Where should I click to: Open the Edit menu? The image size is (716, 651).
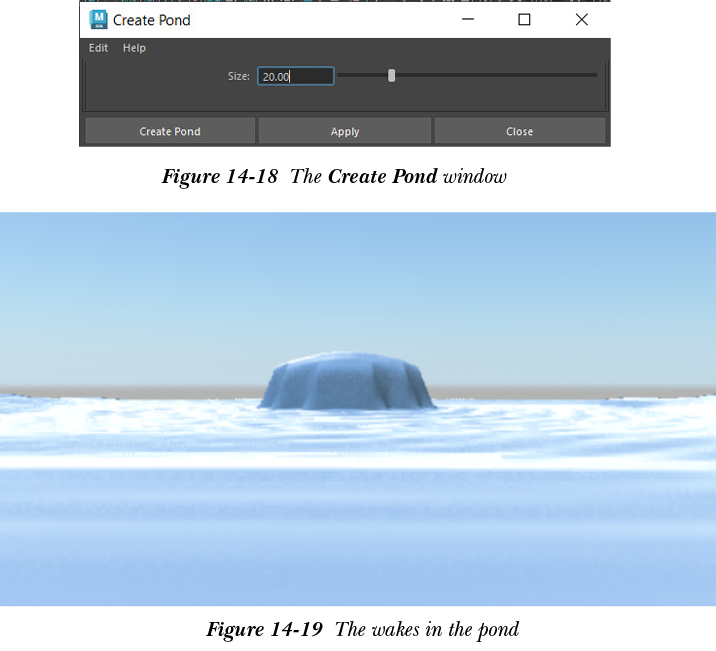coord(98,48)
